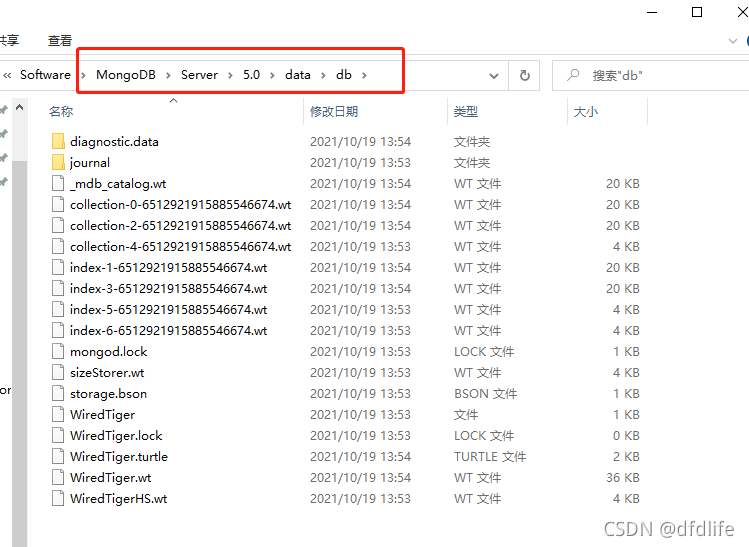Sort files by 名称 column header
The image size is (749, 547).
click(61, 112)
